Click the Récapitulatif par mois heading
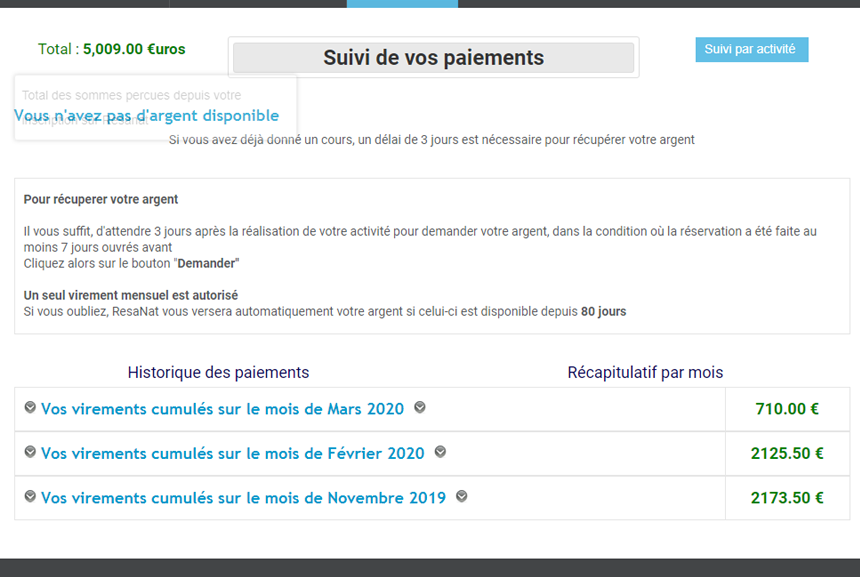This screenshot has width=860, height=577. (x=645, y=372)
